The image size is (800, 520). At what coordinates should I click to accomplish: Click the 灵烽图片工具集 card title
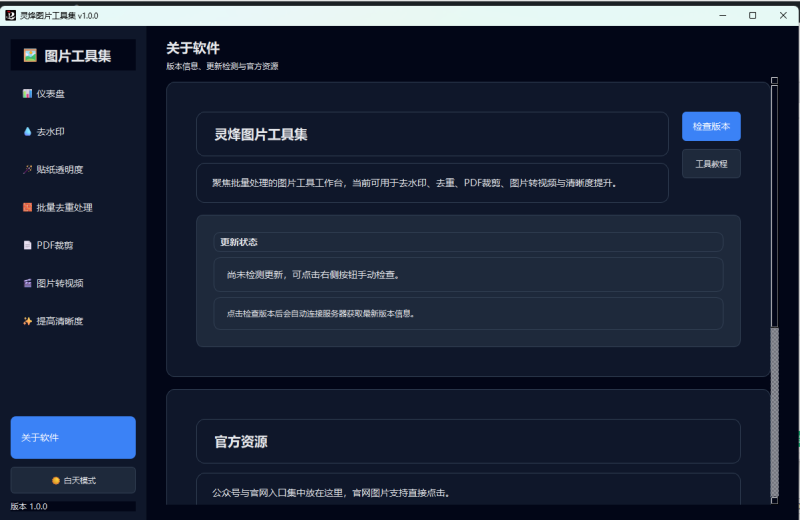[261, 135]
